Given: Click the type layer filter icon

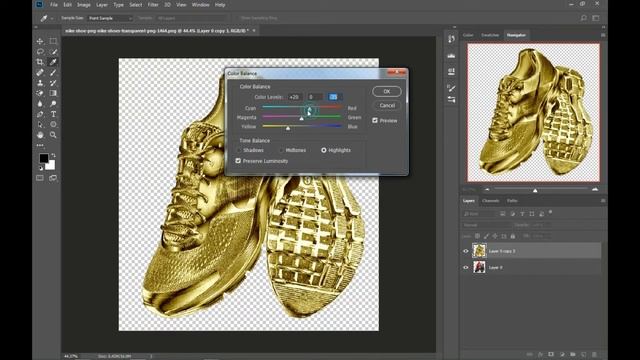Looking at the screenshot, I should [522, 213].
